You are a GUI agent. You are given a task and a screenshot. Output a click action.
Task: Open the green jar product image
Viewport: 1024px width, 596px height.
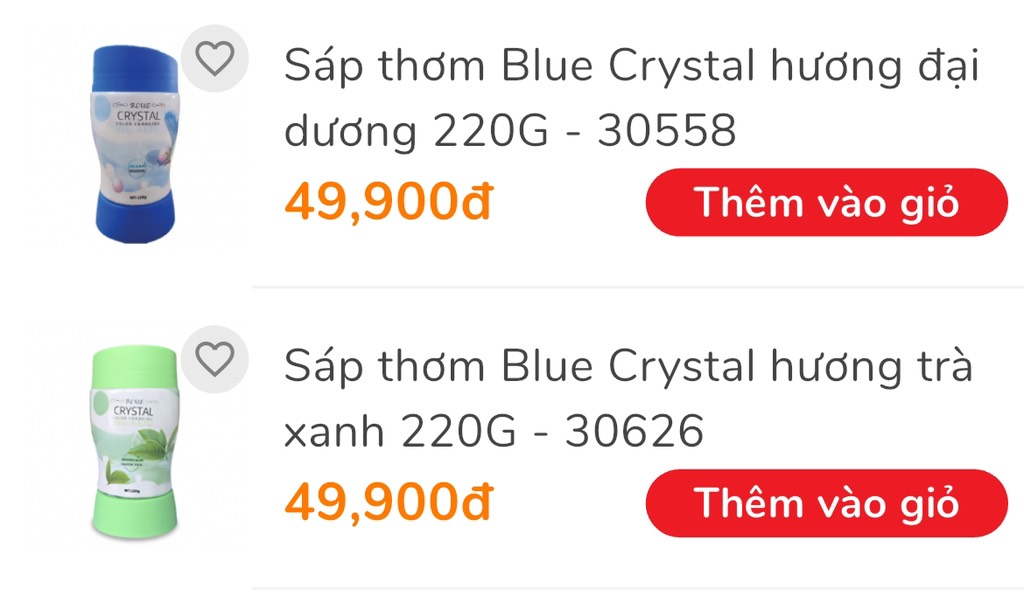pos(135,443)
